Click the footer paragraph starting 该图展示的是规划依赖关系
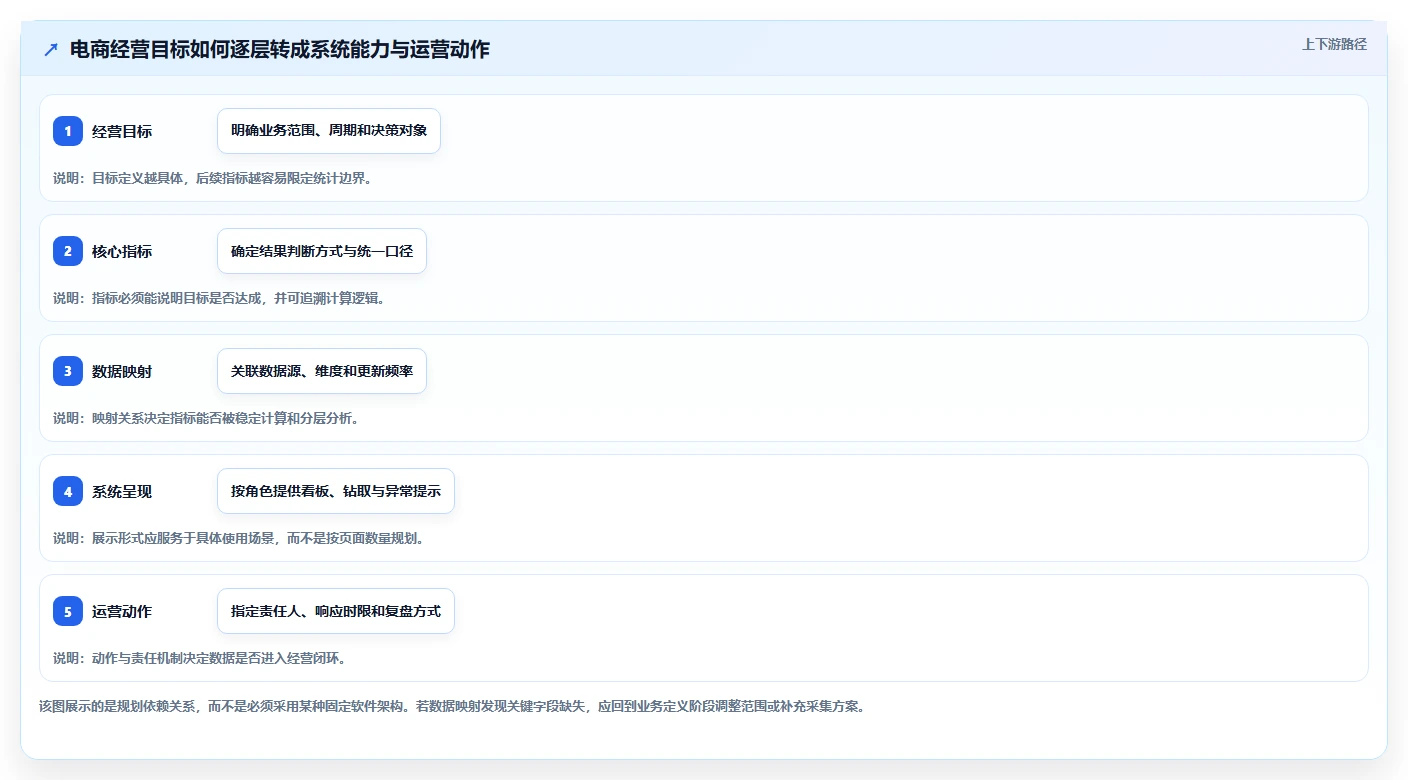 click(451, 706)
